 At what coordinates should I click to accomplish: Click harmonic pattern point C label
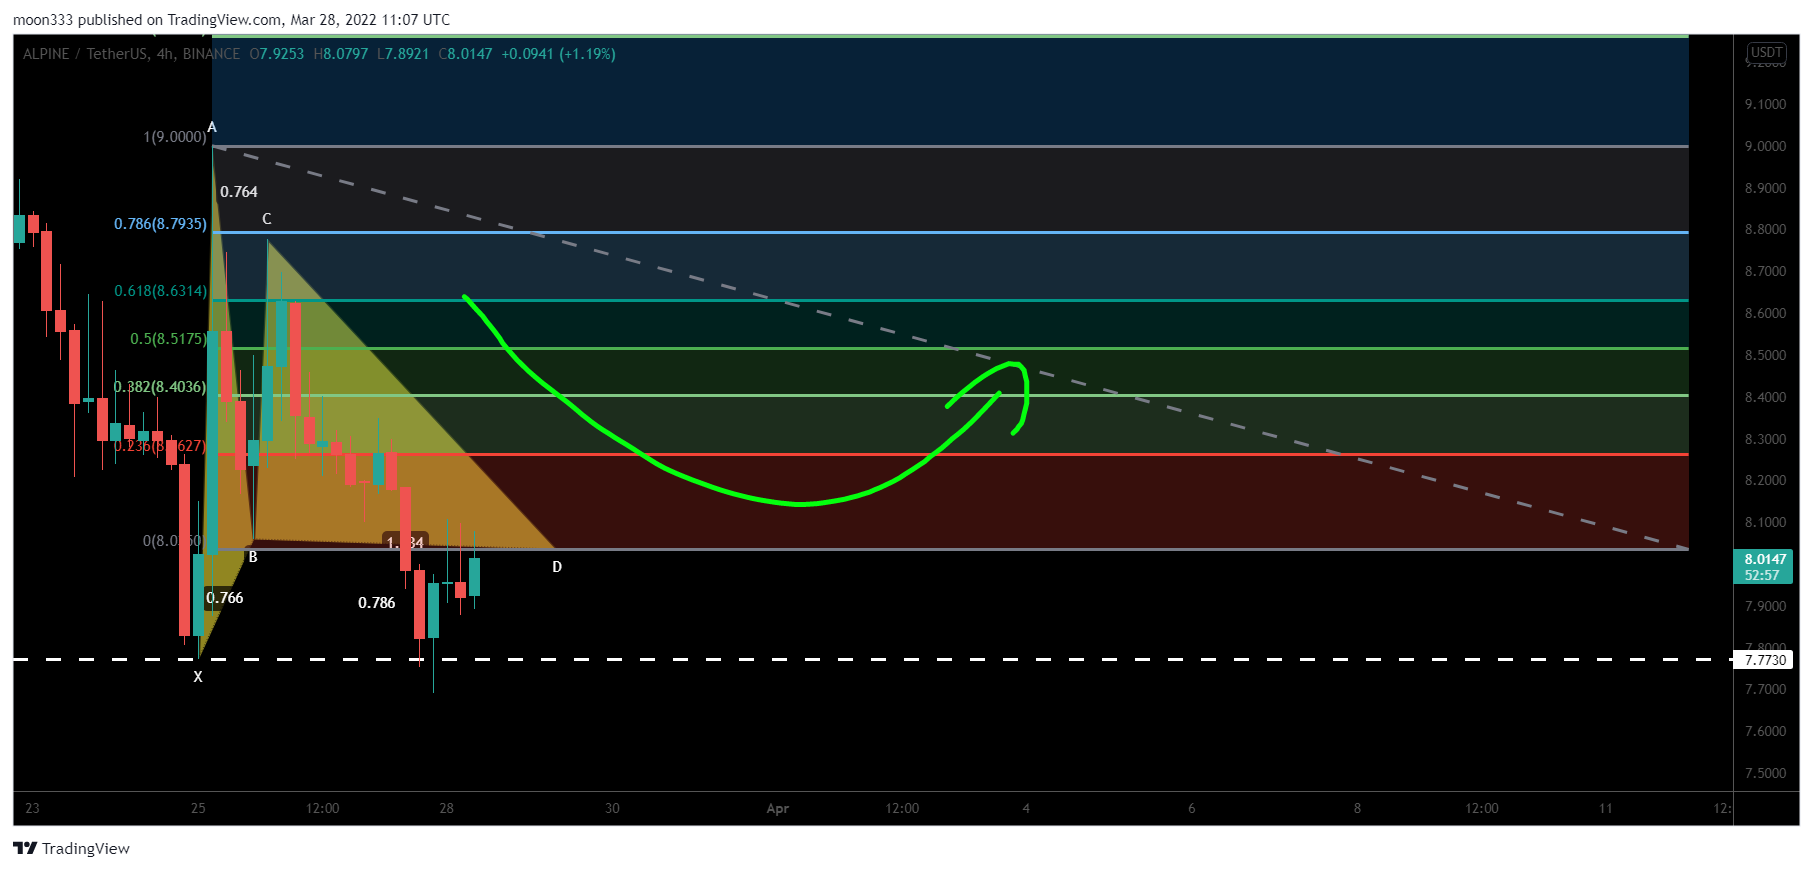point(267,219)
